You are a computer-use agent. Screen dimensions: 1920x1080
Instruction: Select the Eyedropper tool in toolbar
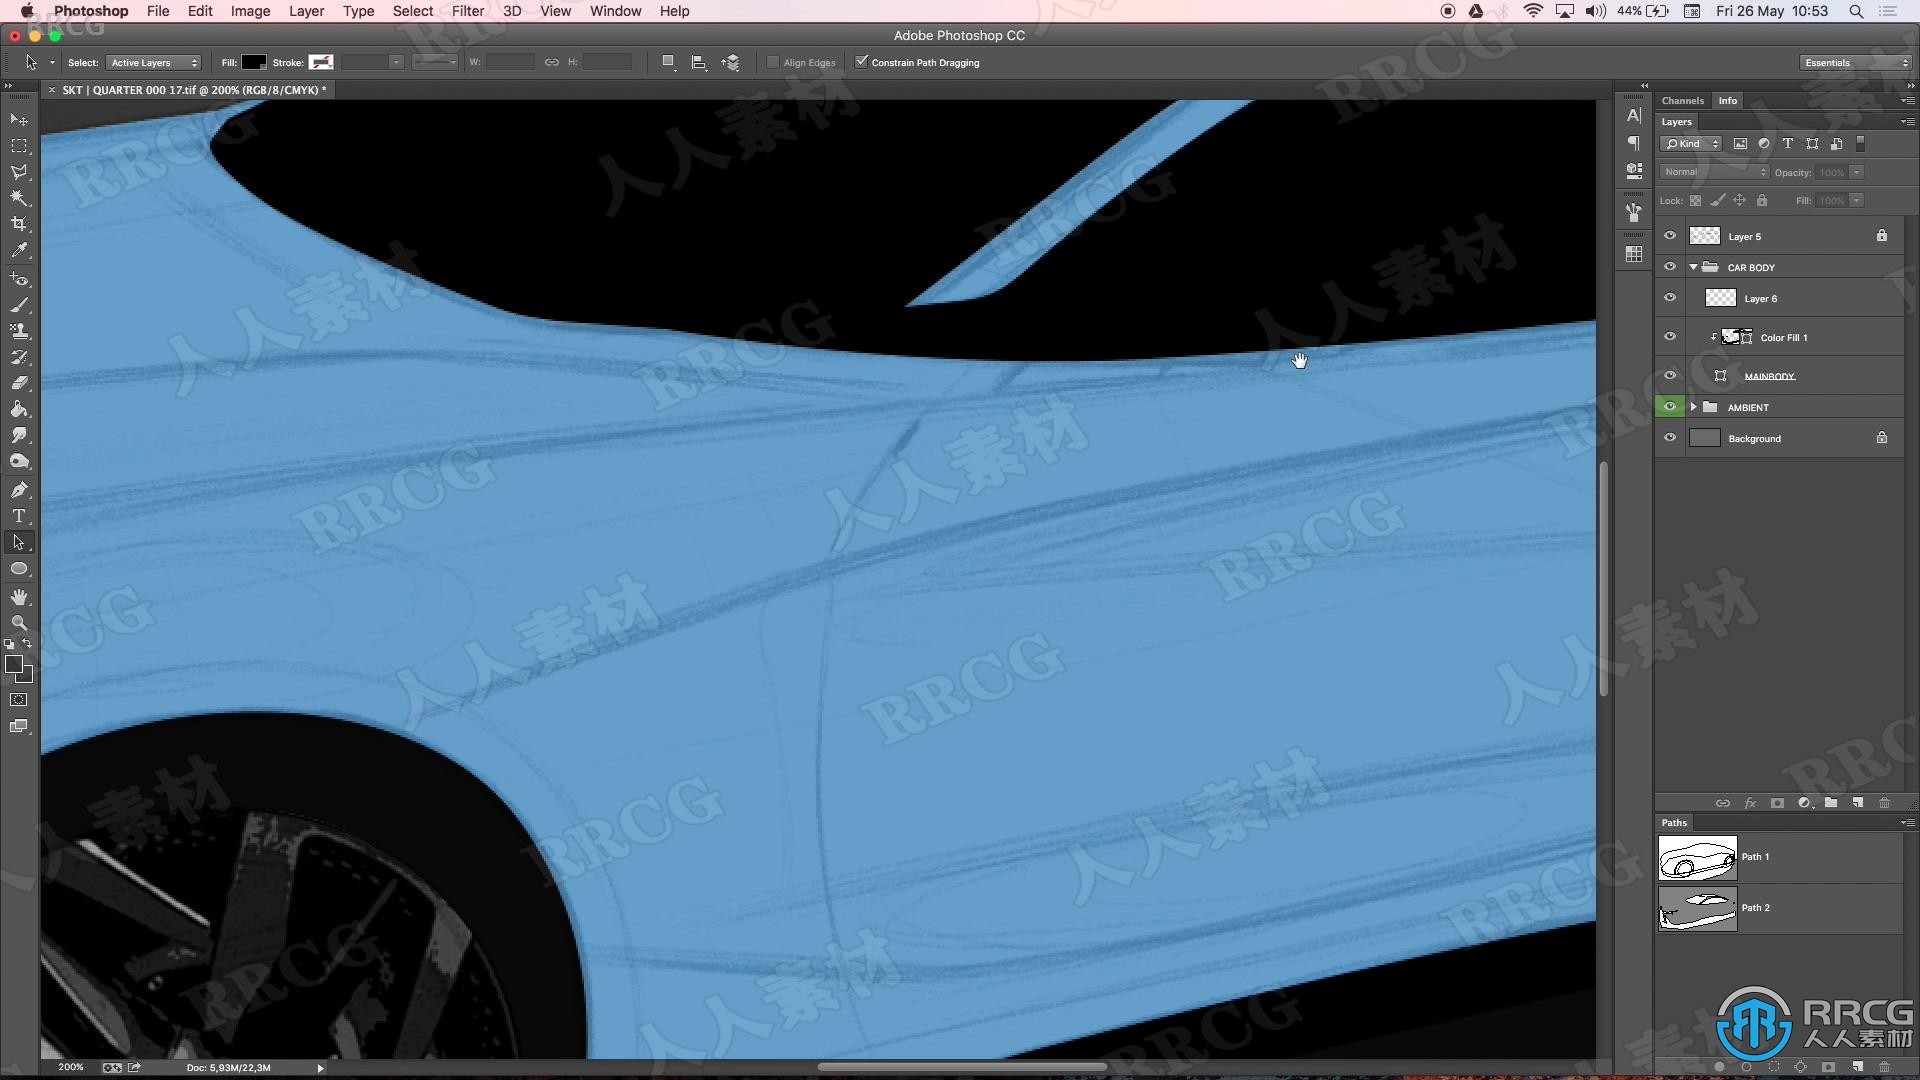(20, 251)
